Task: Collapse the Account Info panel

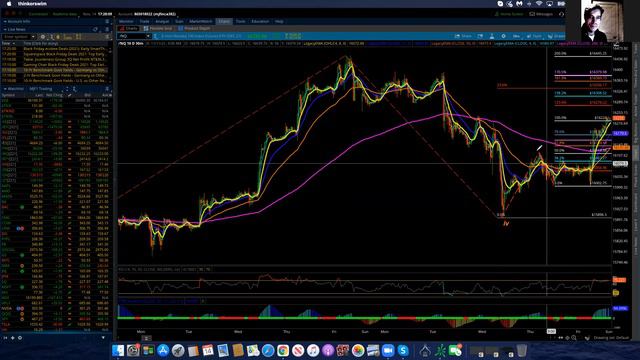Action: coord(5,21)
